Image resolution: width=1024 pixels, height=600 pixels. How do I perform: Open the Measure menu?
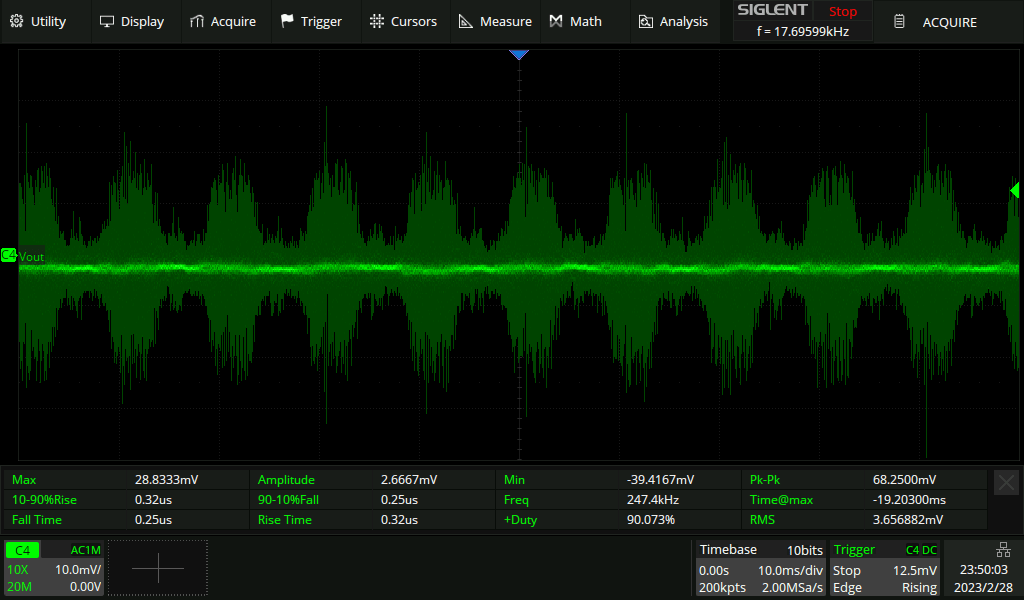(495, 22)
